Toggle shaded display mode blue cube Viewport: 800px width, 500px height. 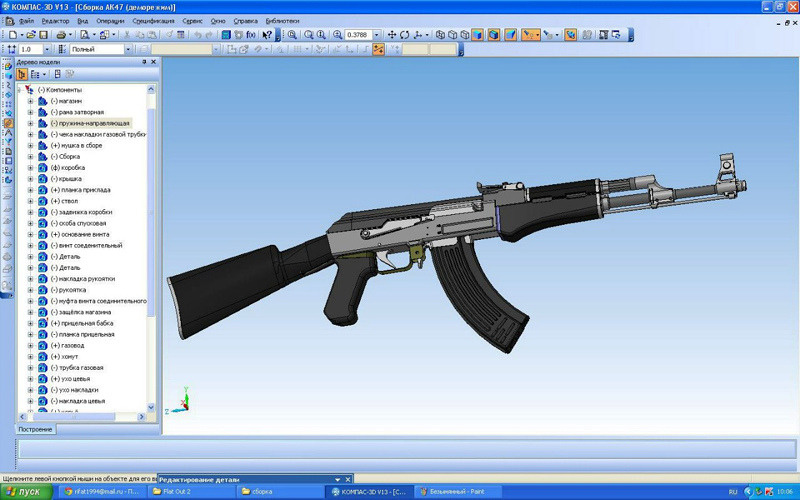click(478, 35)
